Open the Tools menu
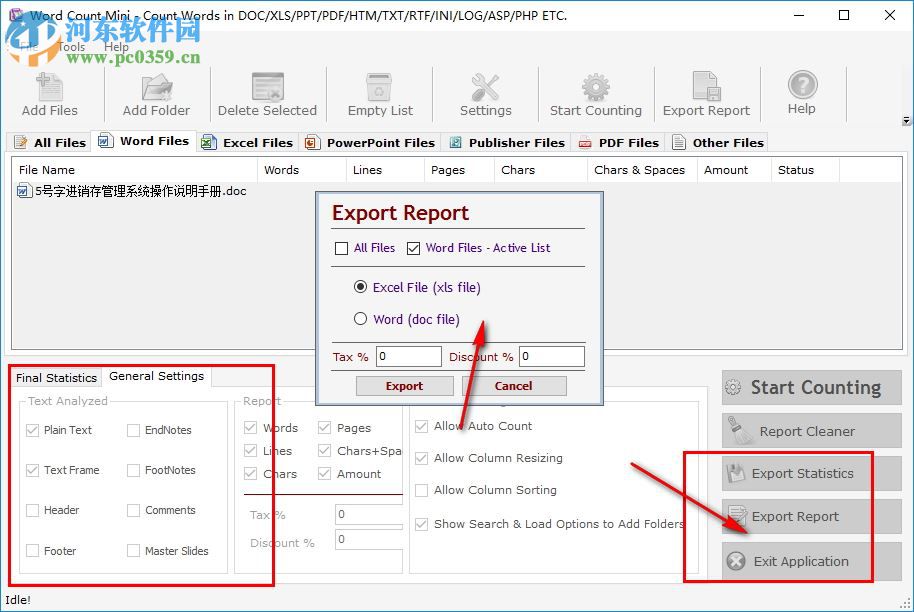This screenshot has width=914, height=612. coord(72,47)
